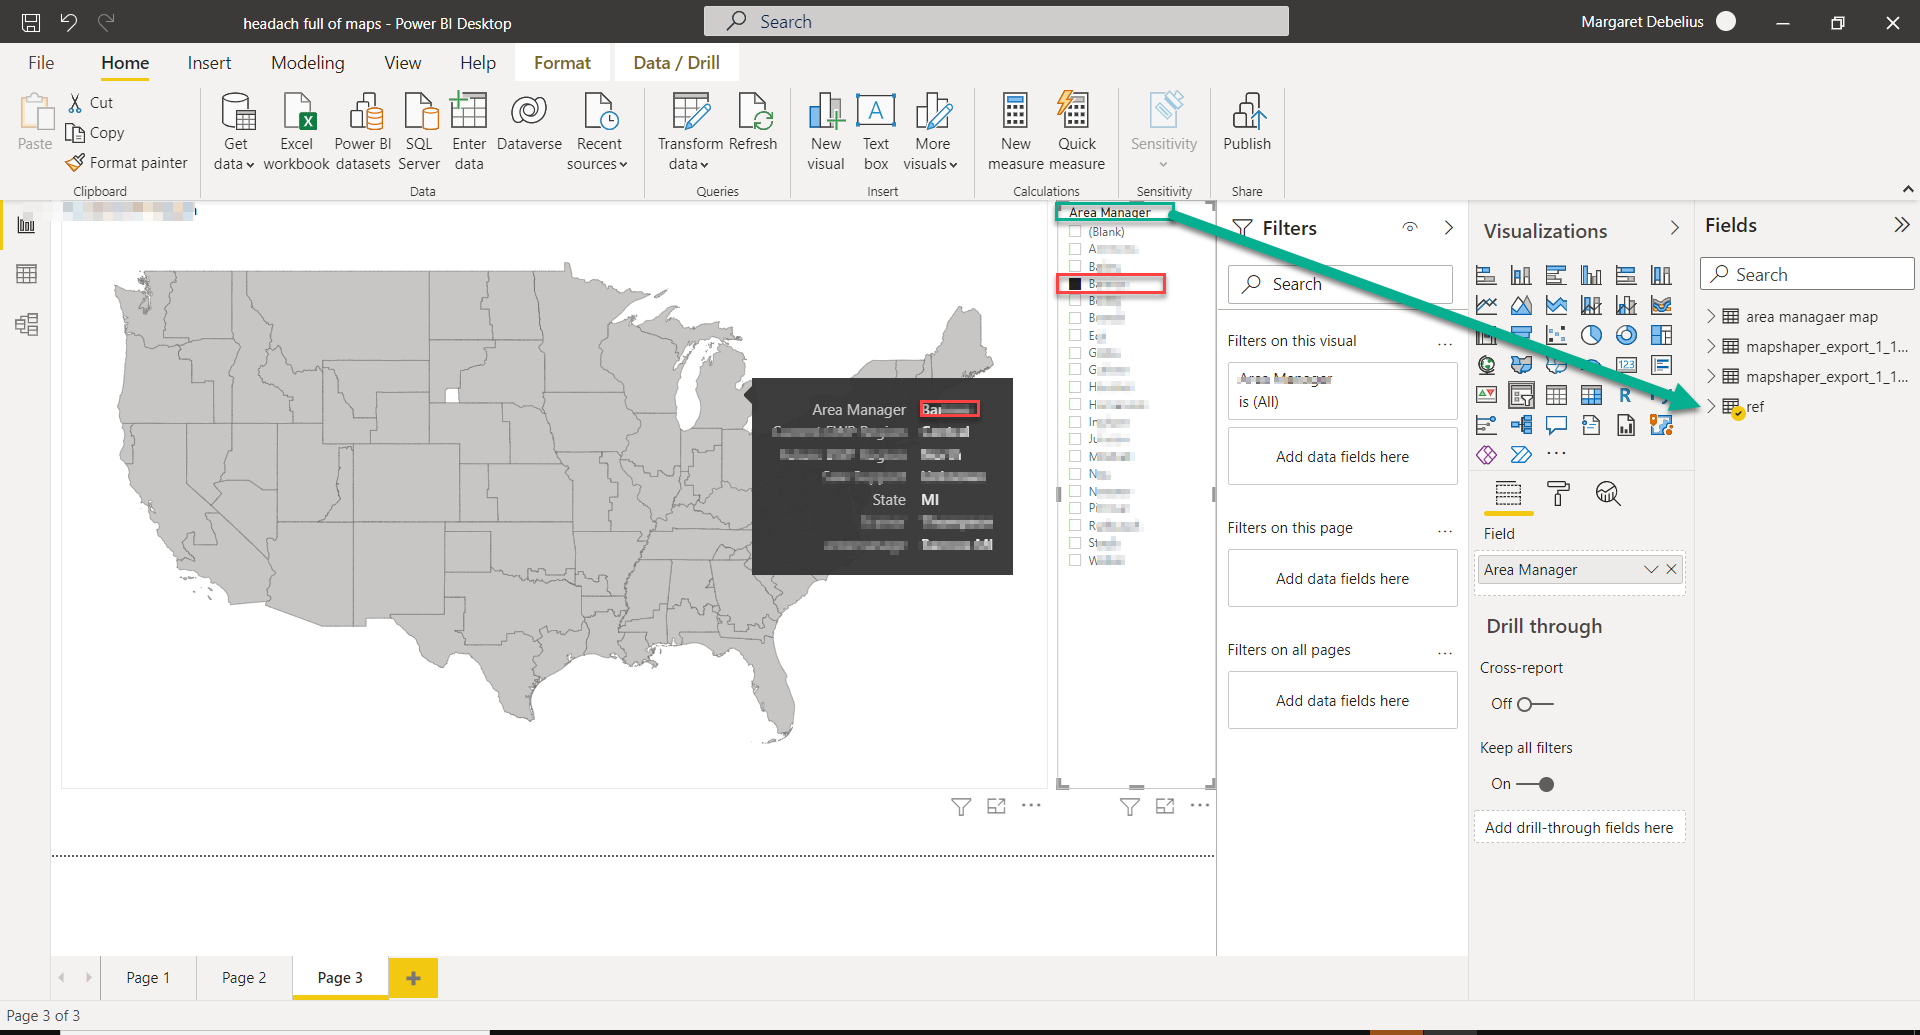Switch to Page 2 tab
The width and height of the screenshot is (1920, 1035).
(x=244, y=978)
